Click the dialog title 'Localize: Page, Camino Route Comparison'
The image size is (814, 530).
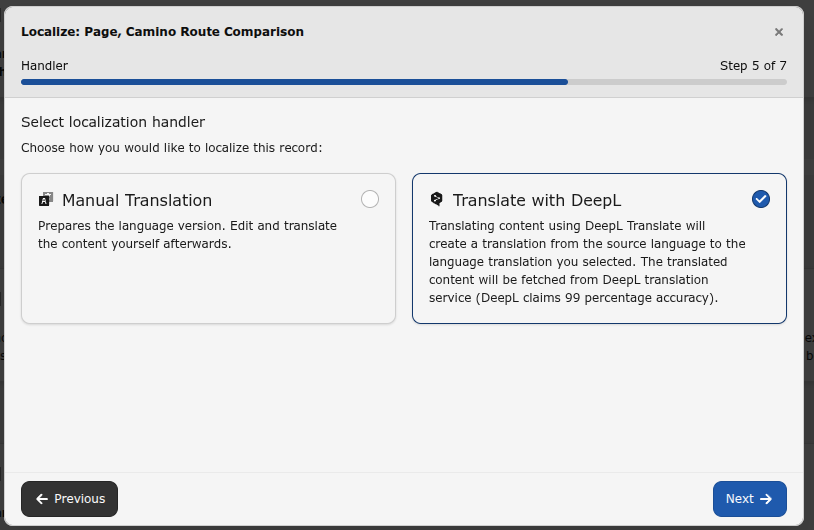pyautogui.click(x=162, y=32)
